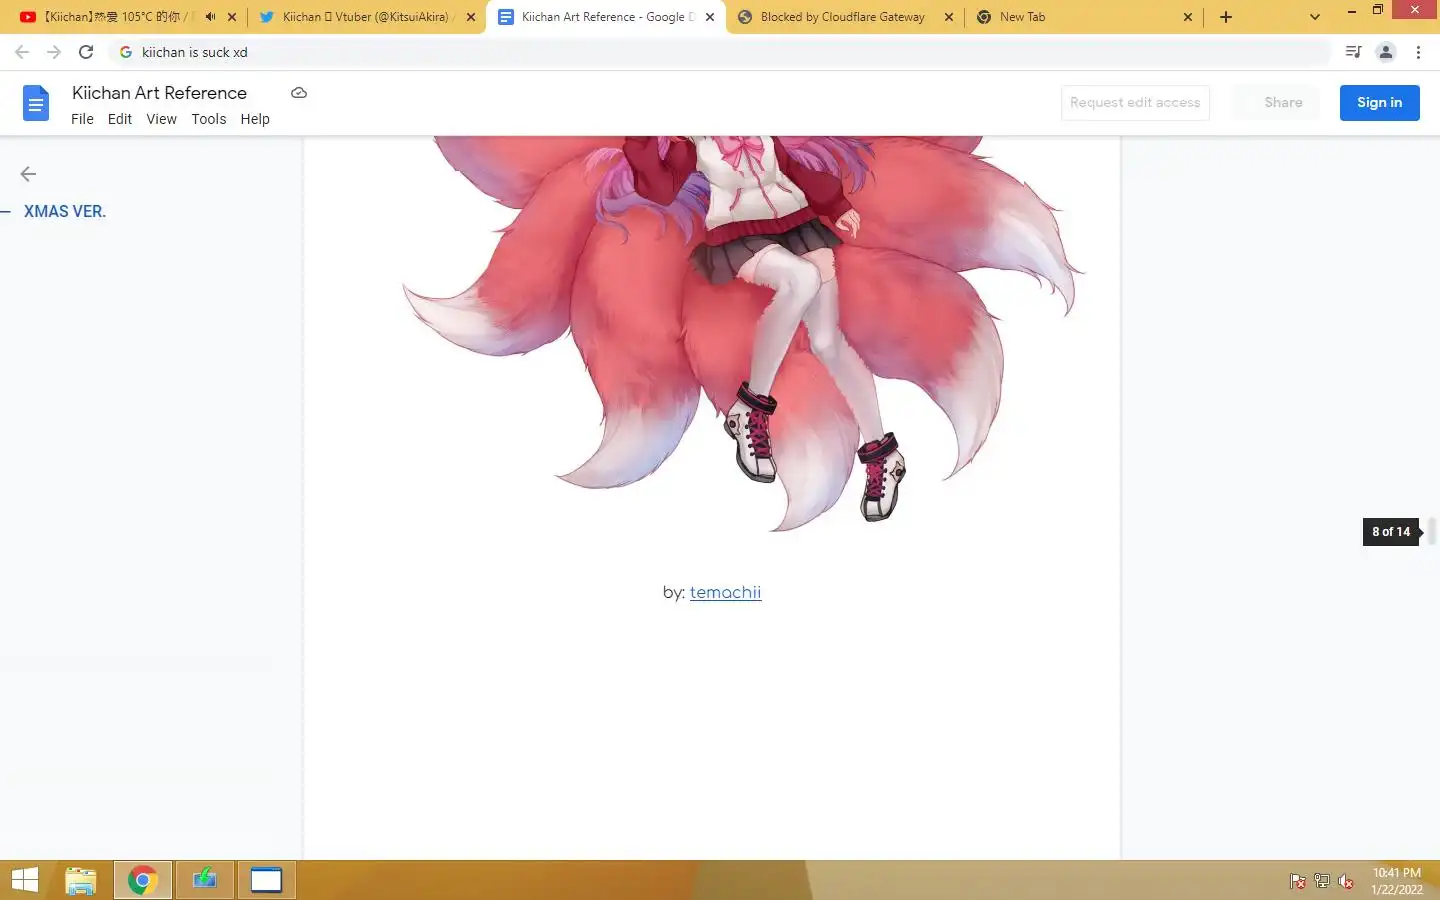Image resolution: width=1440 pixels, height=900 pixels.
Task: Click the Request edit access button
Action: point(1135,102)
